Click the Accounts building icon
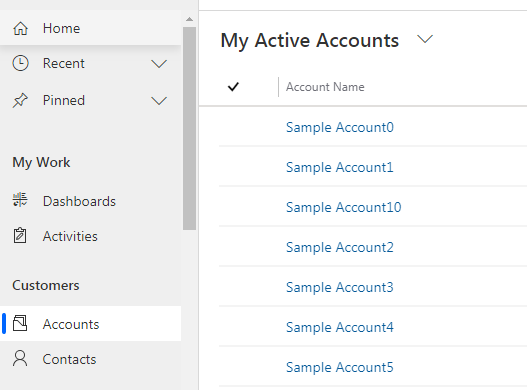This screenshot has height=390, width=527. [20, 323]
